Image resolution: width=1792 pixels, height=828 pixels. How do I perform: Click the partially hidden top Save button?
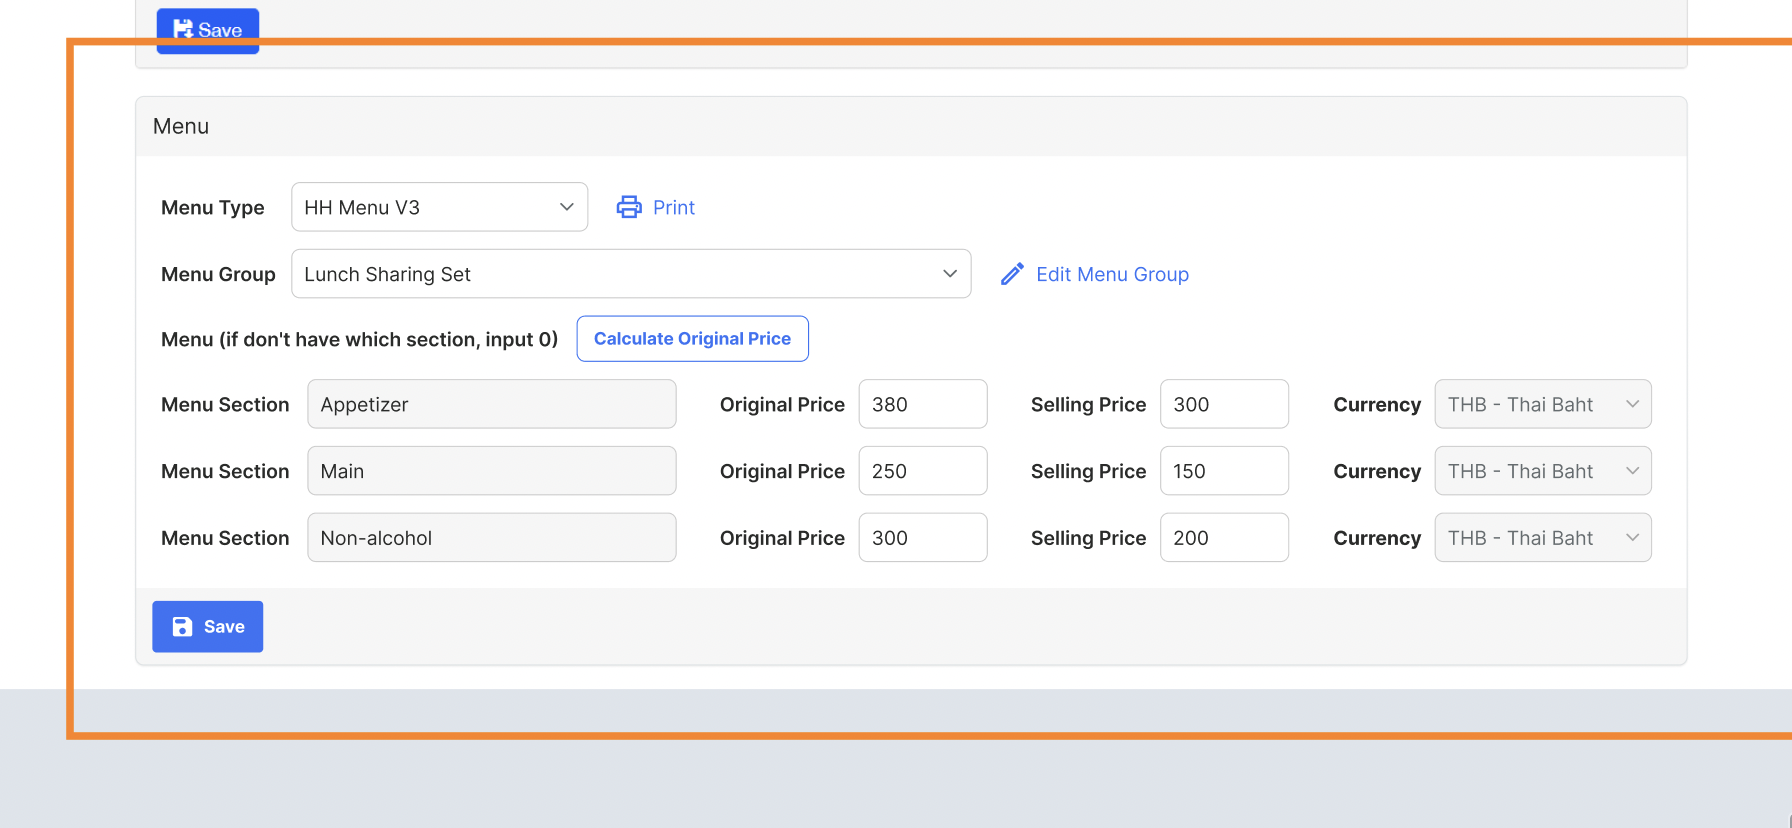tap(208, 29)
